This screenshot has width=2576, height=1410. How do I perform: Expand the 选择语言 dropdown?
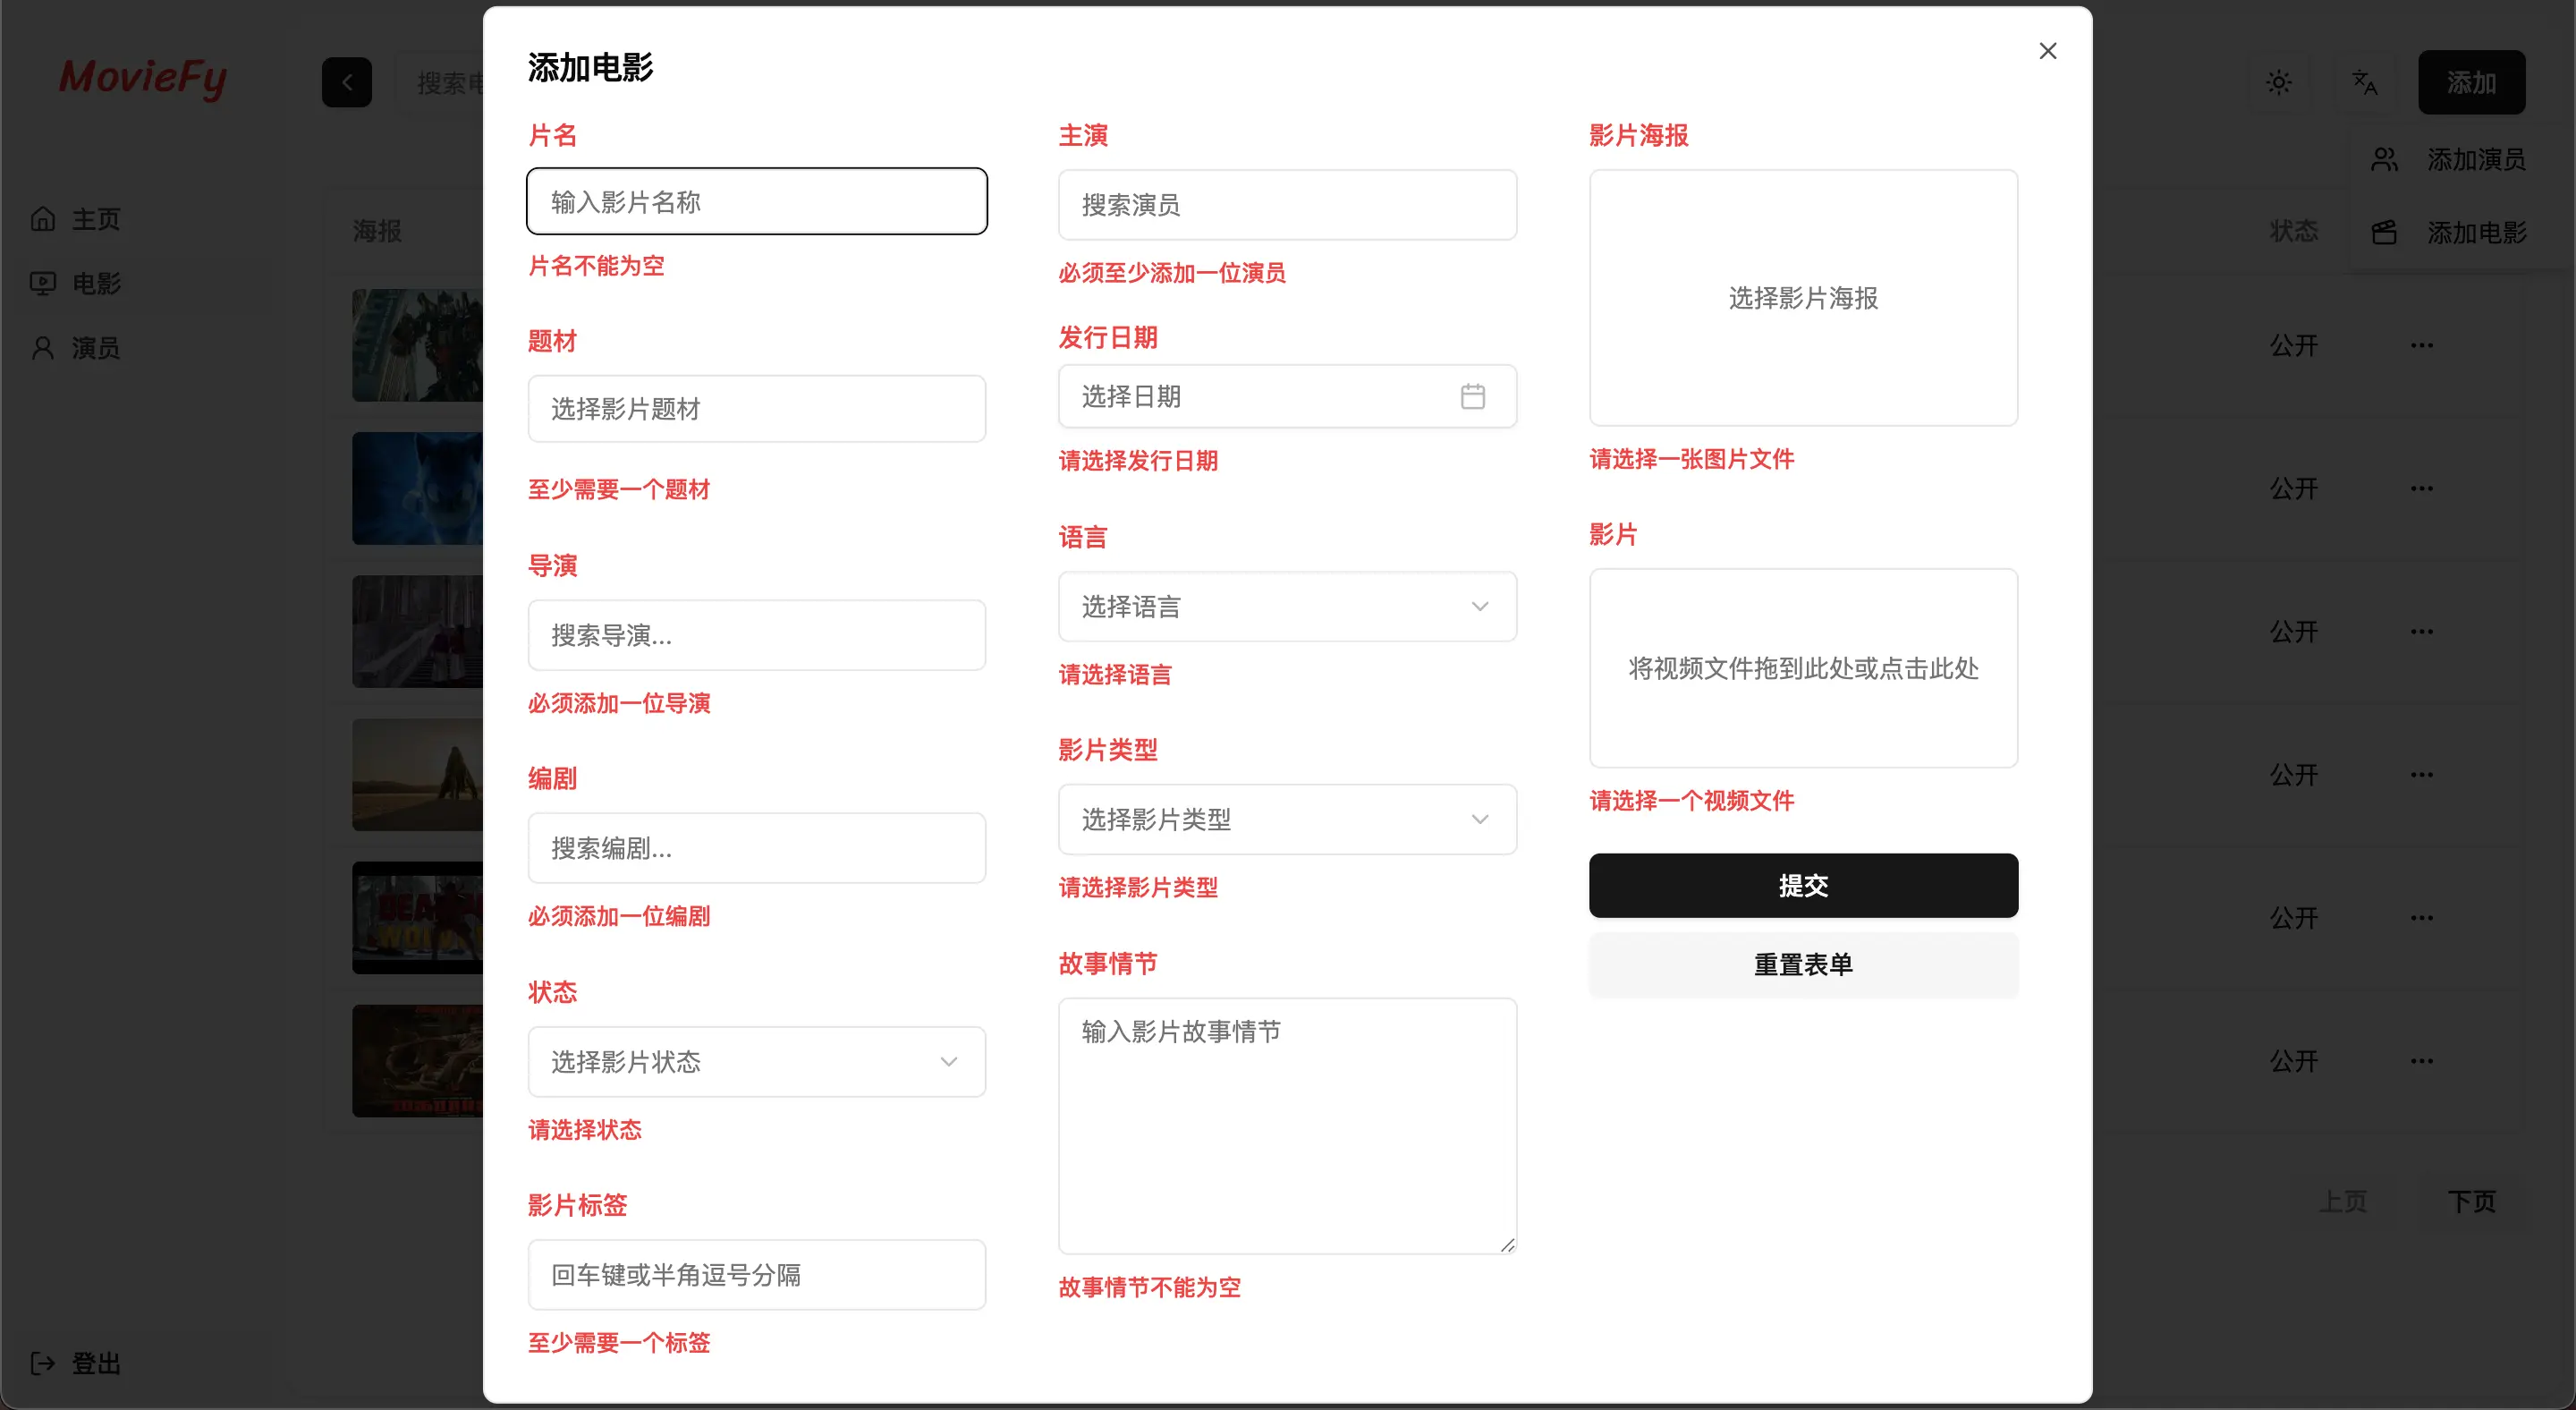click(1287, 607)
